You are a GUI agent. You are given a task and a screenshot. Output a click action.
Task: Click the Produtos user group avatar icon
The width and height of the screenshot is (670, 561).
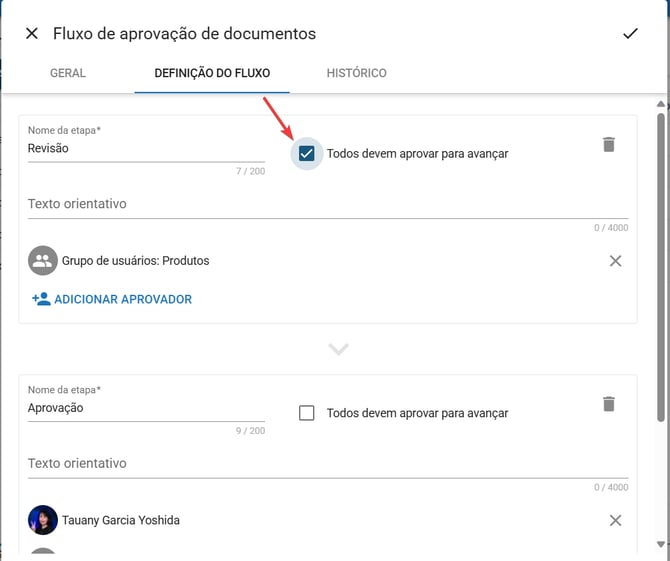[43, 261]
